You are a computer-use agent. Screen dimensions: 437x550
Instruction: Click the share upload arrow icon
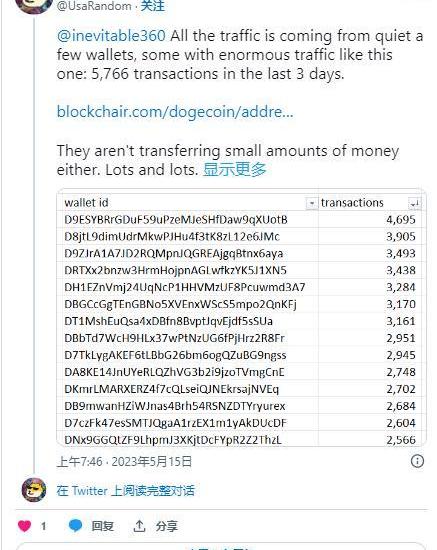click(139, 526)
